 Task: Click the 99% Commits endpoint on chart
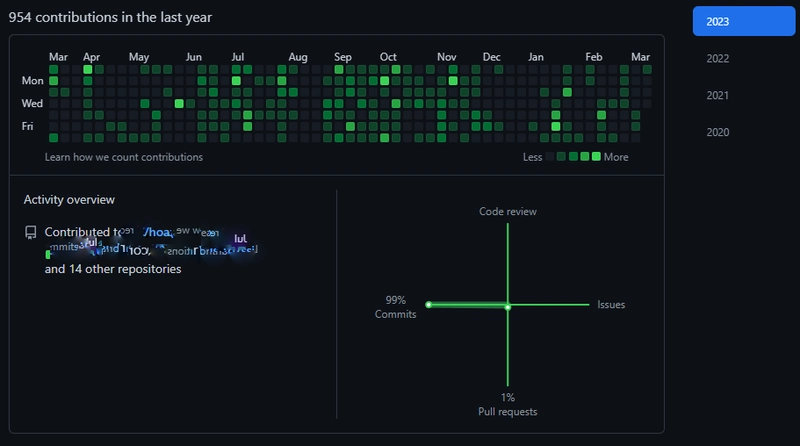click(x=428, y=304)
